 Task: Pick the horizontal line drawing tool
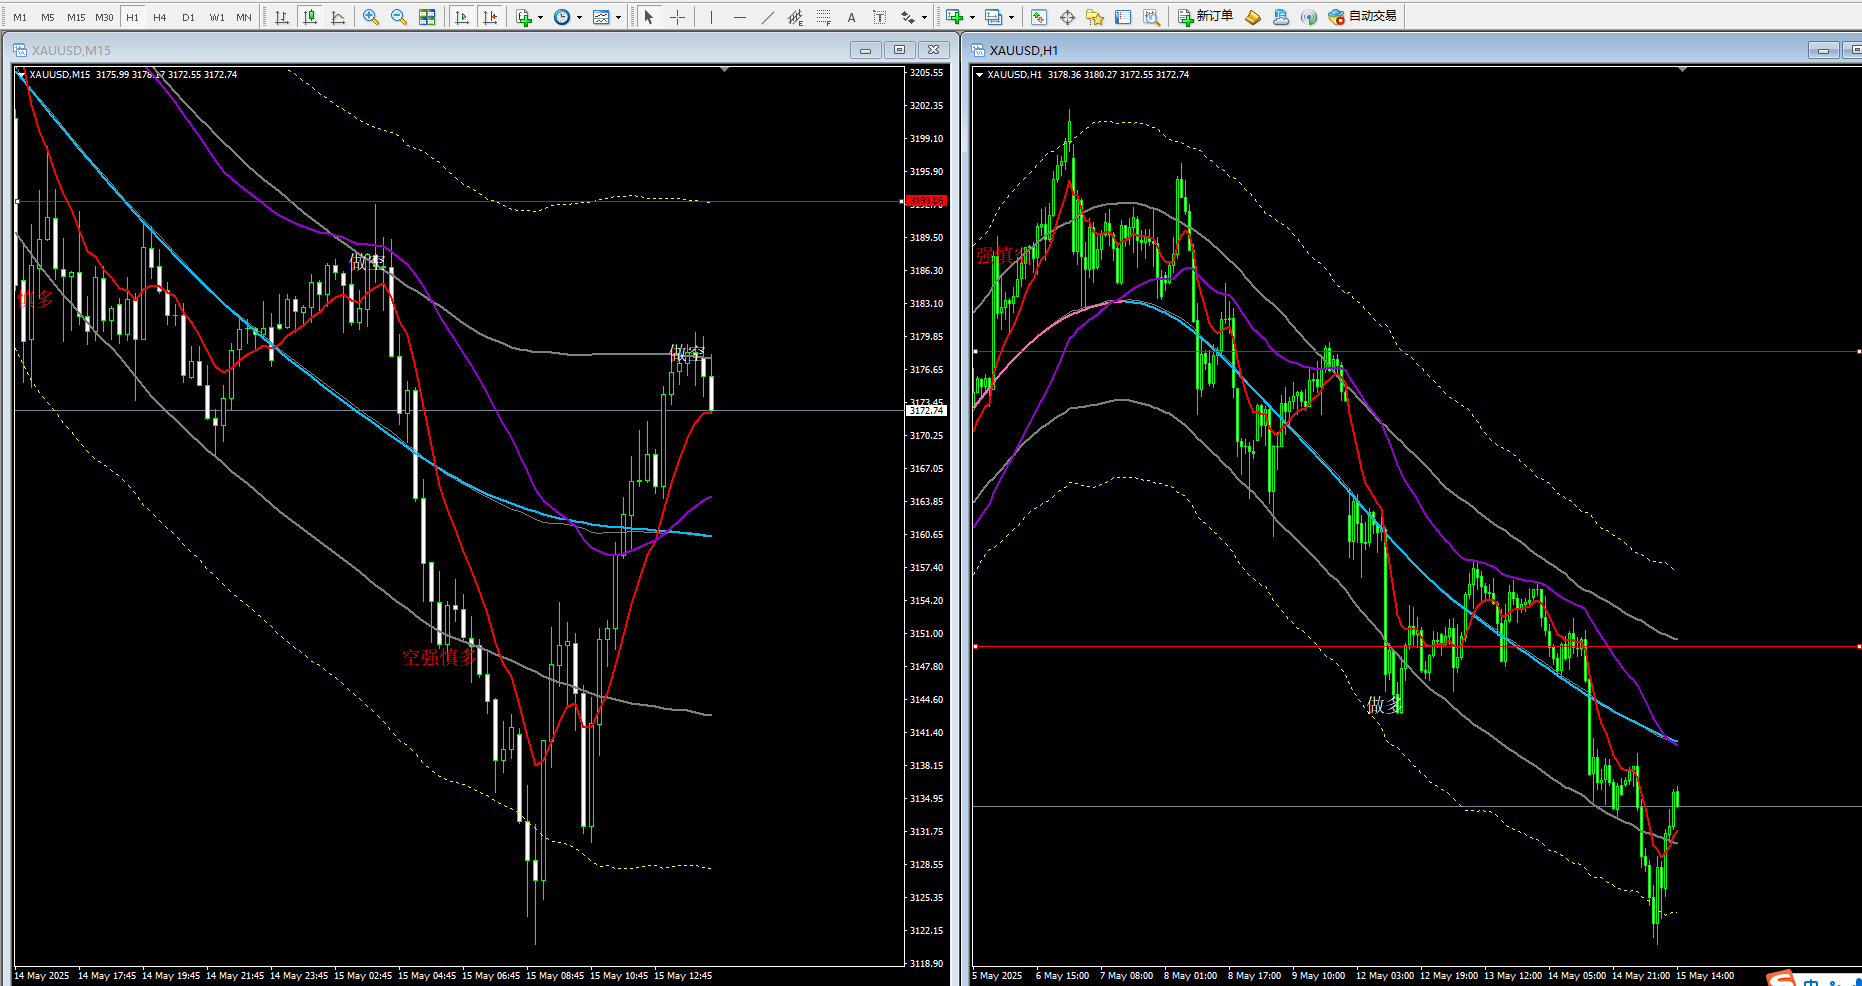click(x=739, y=17)
